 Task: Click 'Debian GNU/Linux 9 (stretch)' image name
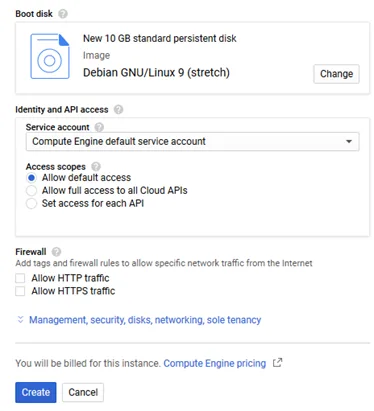click(156, 72)
